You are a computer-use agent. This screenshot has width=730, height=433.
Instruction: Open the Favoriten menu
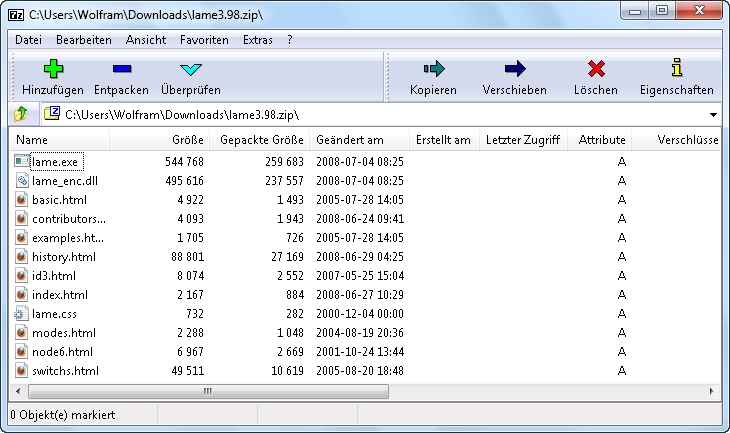tap(204, 40)
